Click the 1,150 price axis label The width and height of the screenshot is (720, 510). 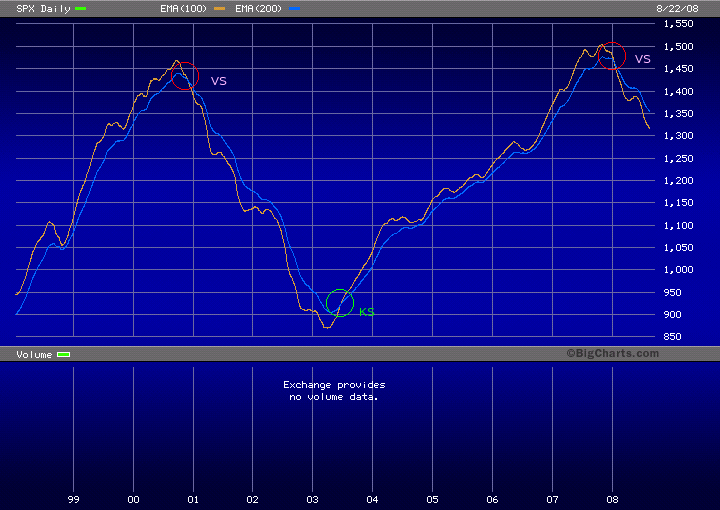(x=678, y=202)
